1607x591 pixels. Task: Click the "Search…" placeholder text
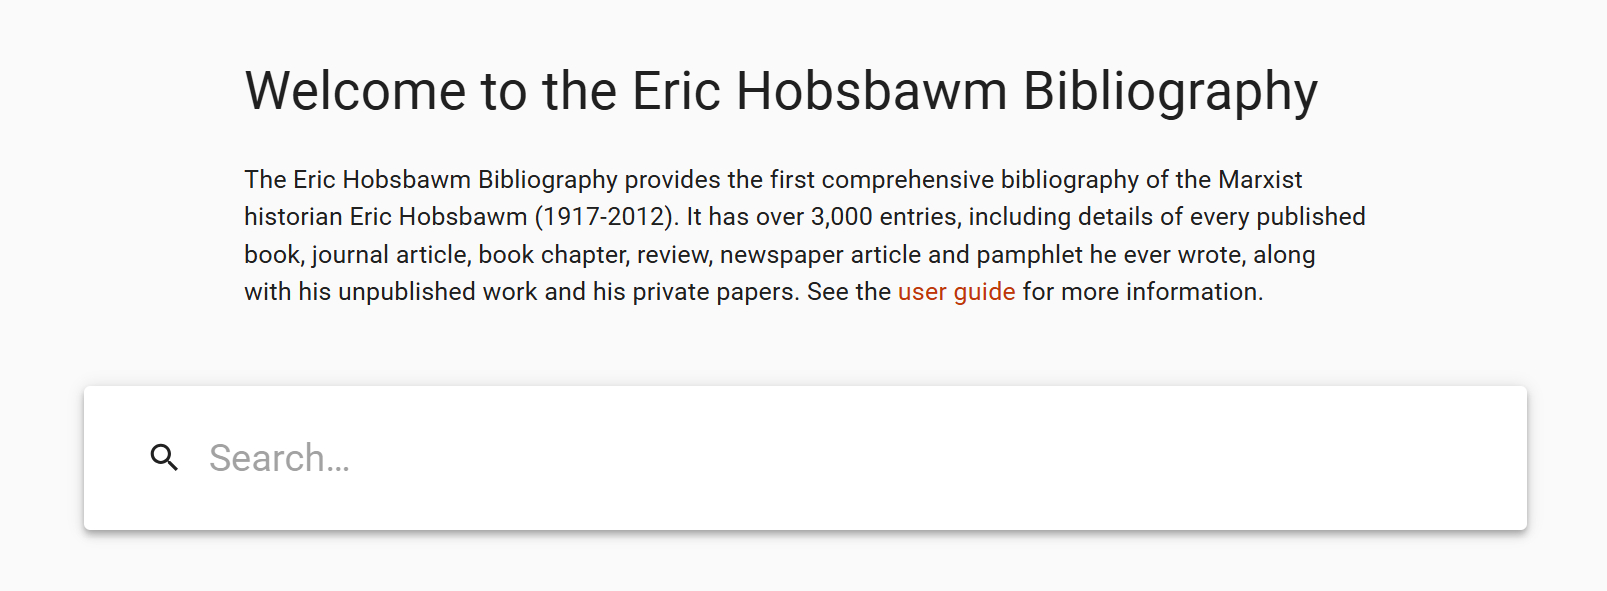point(279,458)
